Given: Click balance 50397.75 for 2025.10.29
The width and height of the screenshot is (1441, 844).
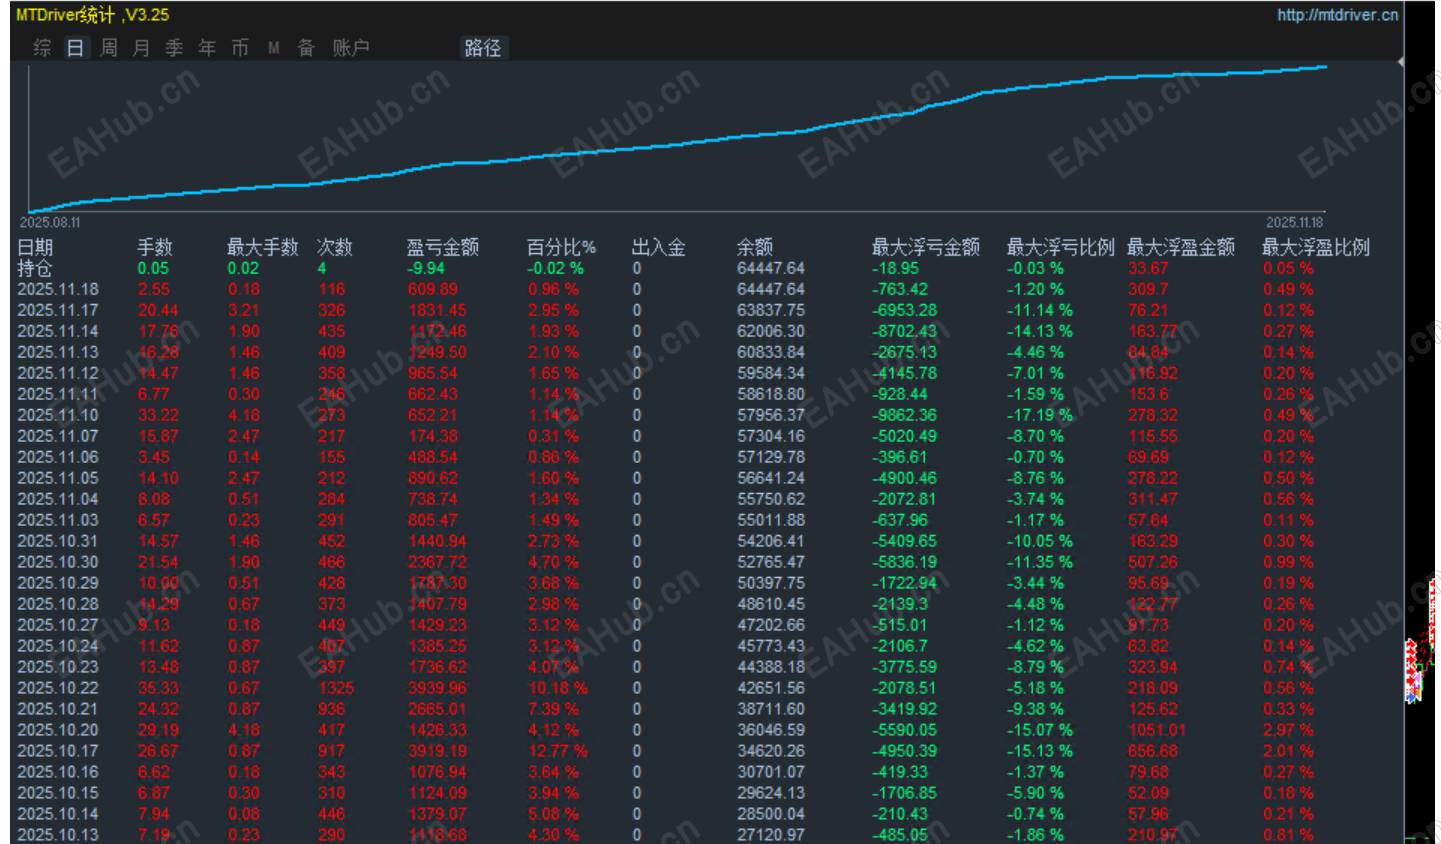Looking at the screenshot, I should click(x=771, y=583).
